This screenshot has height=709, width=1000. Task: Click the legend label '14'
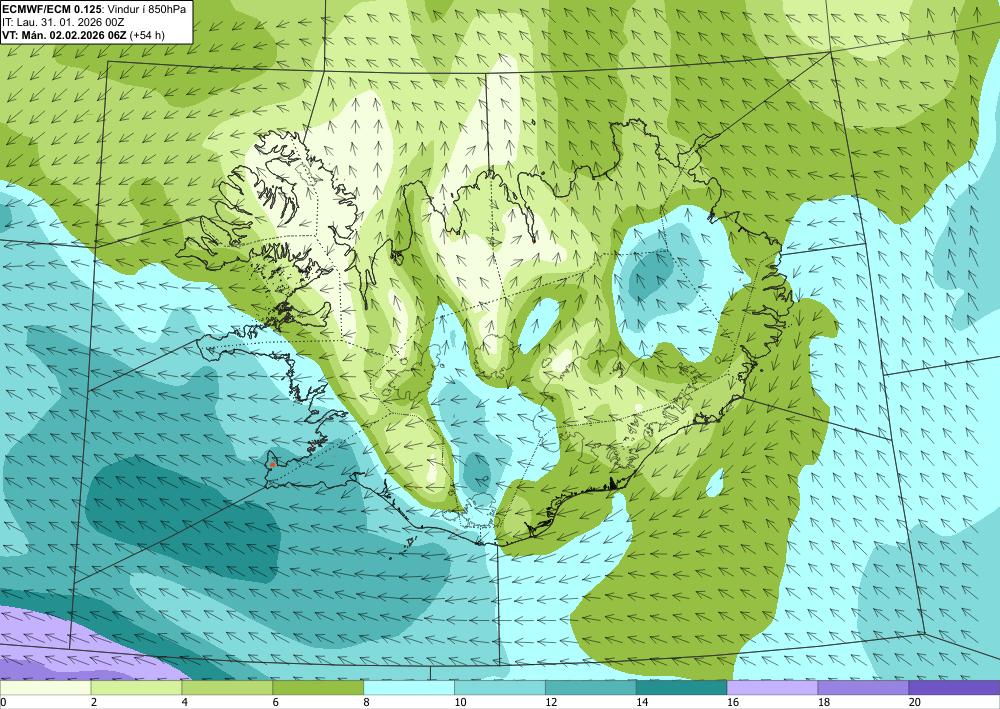(x=642, y=703)
